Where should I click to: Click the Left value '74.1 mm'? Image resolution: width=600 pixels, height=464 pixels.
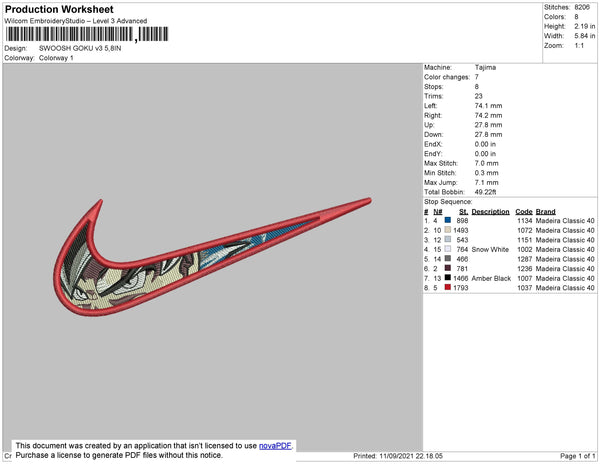click(488, 106)
